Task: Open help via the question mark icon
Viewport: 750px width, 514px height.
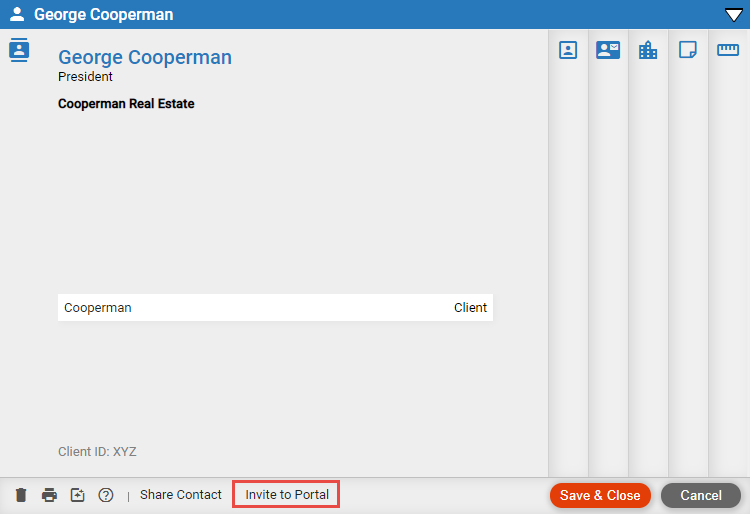Action: pos(106,495)
